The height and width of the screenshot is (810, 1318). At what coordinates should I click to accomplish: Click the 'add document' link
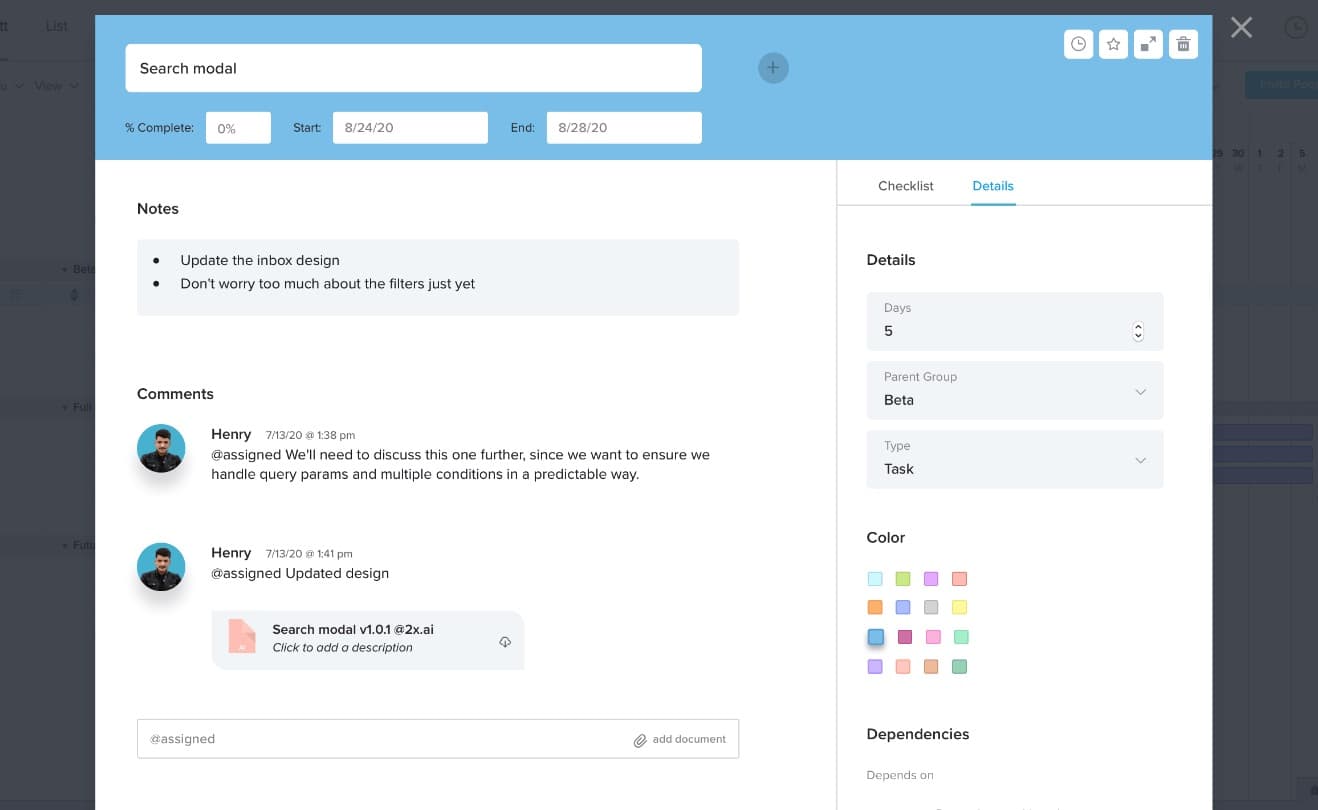coord(689,739)
